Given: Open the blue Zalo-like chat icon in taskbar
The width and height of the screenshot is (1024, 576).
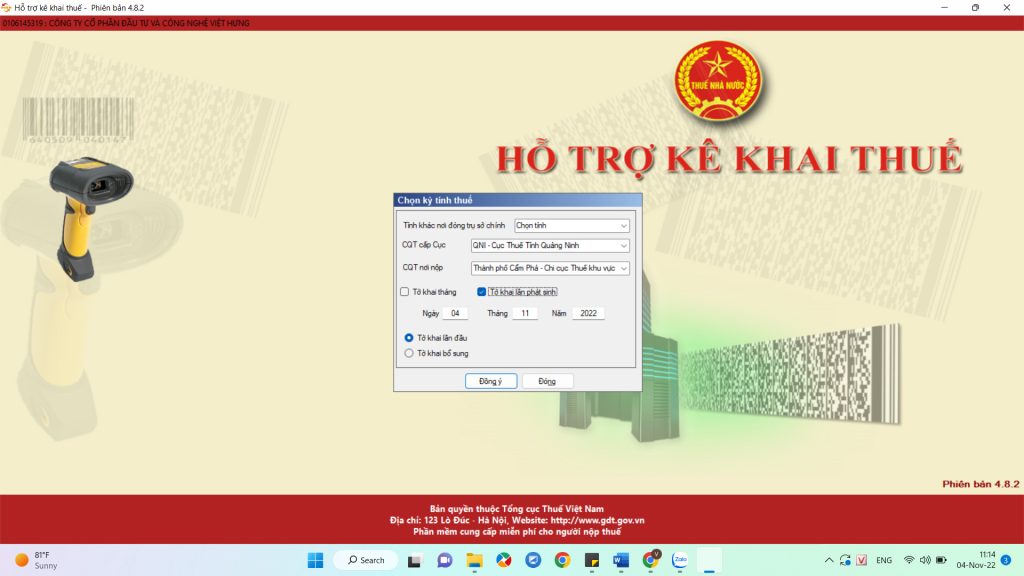Looking at the screenshot, I should [533, 560].
